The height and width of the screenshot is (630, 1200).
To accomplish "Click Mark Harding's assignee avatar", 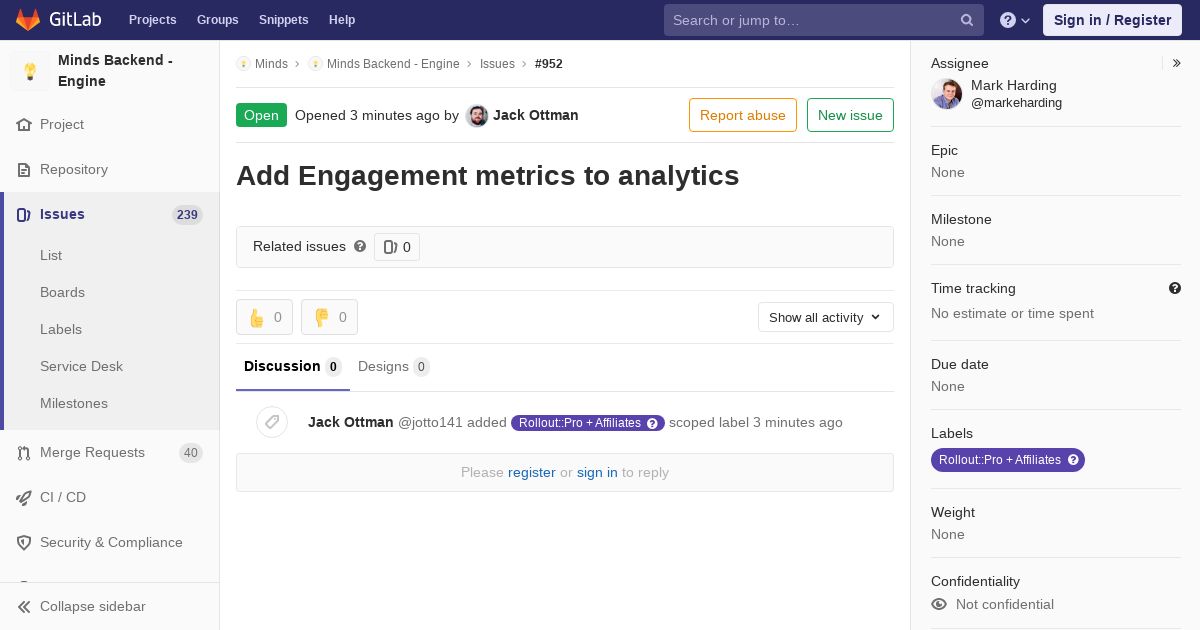I will pos(946,94).
